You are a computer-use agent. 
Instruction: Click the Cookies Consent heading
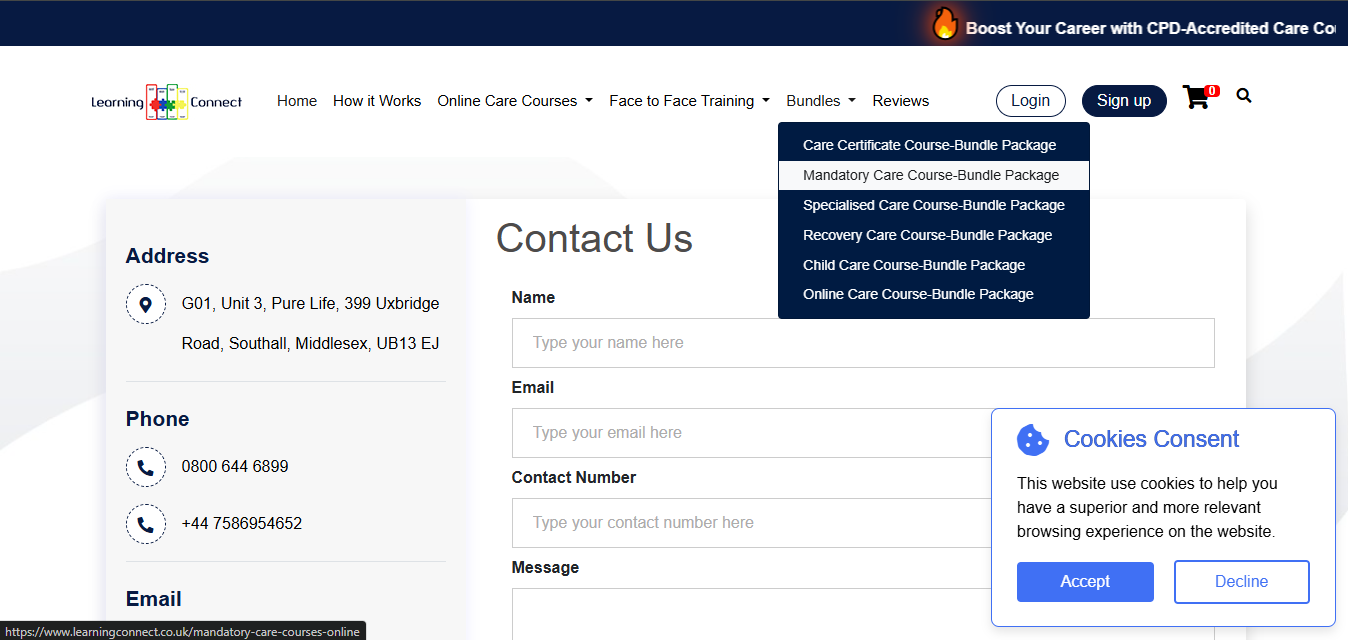[1151, 439]
